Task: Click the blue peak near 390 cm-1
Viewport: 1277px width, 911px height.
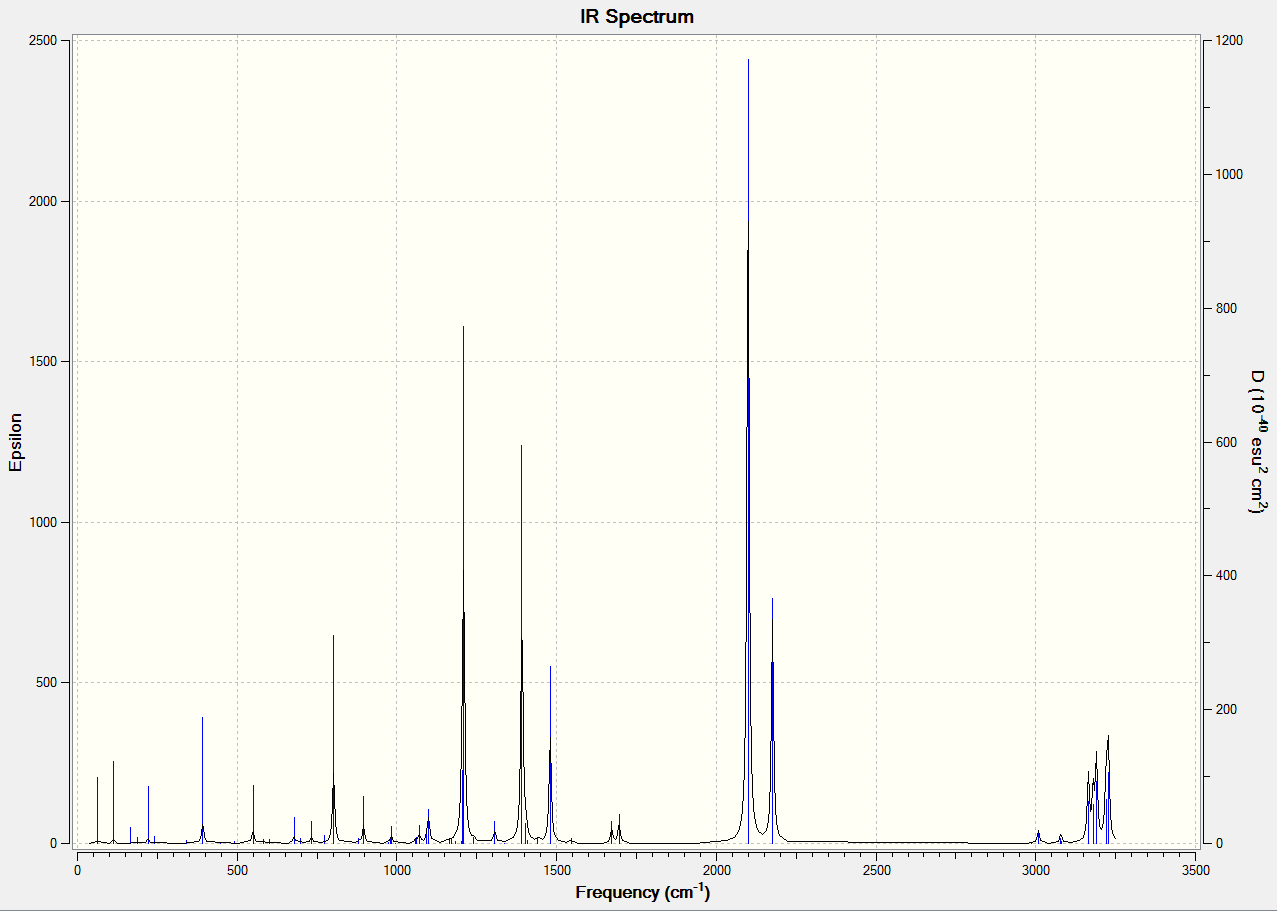Action: [x=202, y=780]
